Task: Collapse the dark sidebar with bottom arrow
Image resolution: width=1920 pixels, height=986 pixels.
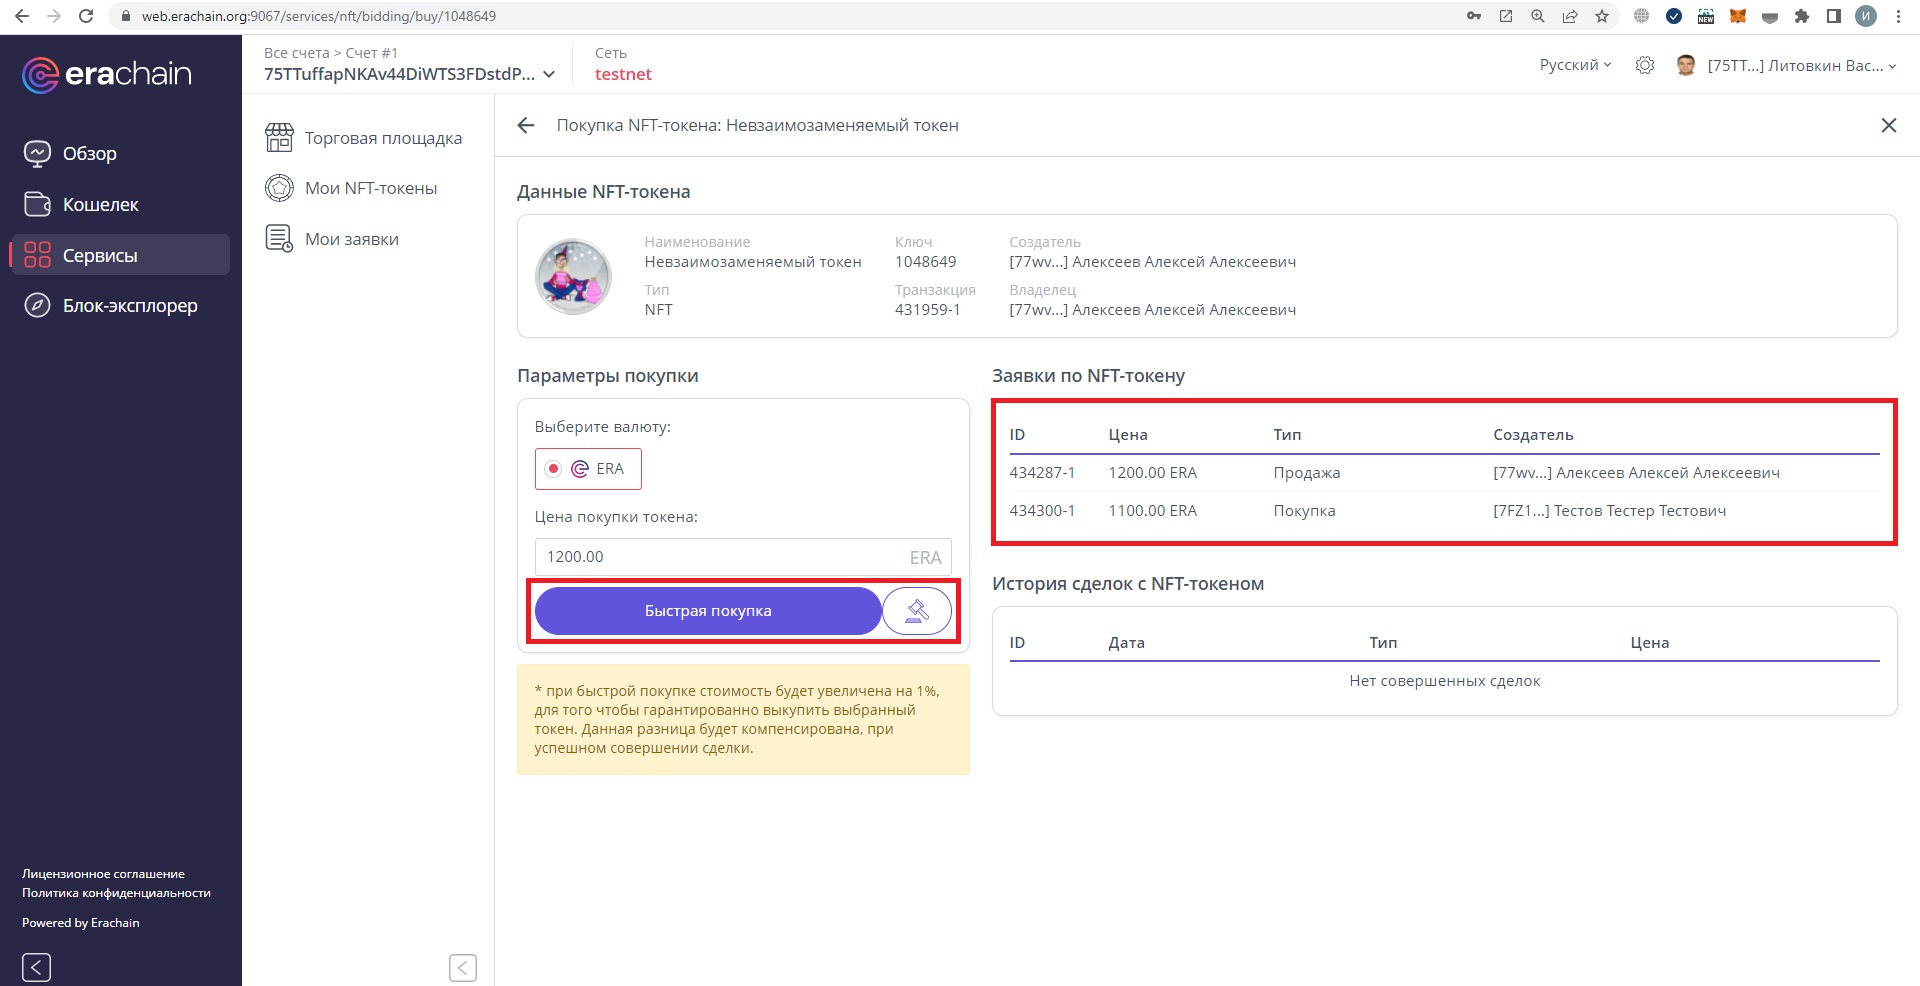Action: point(36,967)
